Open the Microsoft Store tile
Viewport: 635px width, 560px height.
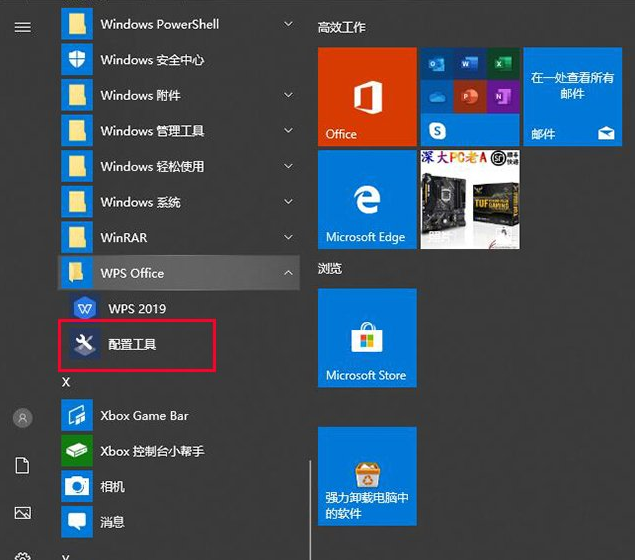coord(367,339)
